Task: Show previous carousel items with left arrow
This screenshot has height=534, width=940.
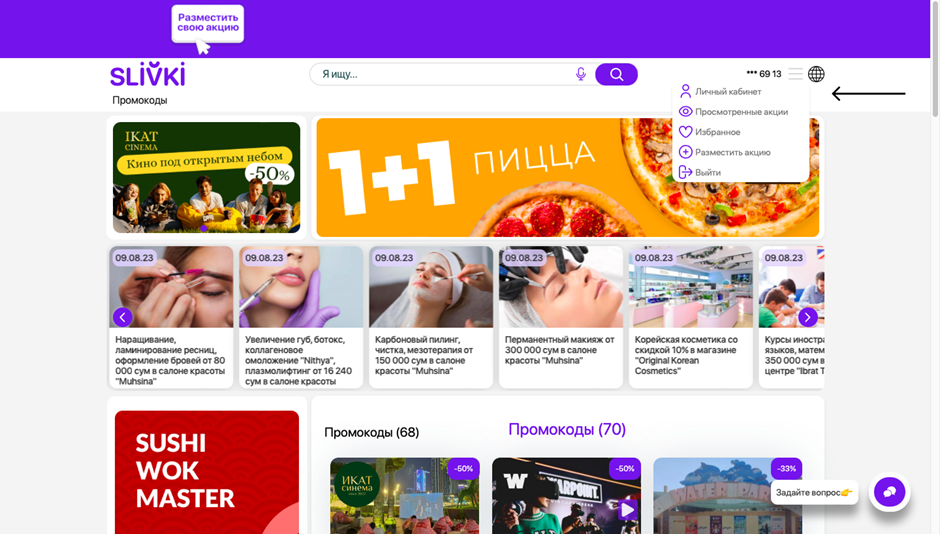Action: 122,317
